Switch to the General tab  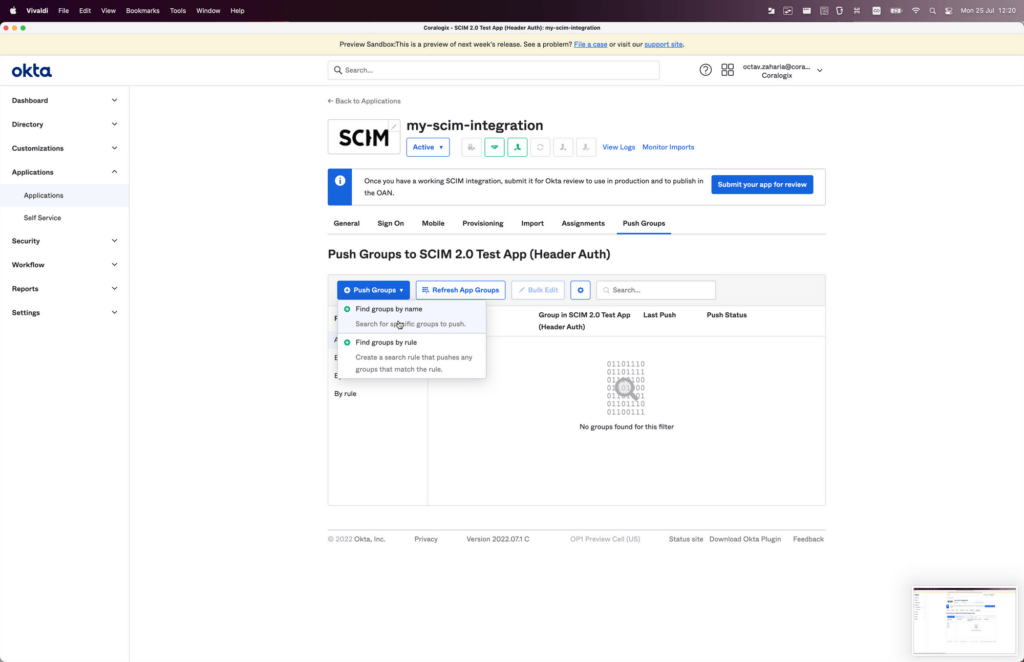coord(346,223)
